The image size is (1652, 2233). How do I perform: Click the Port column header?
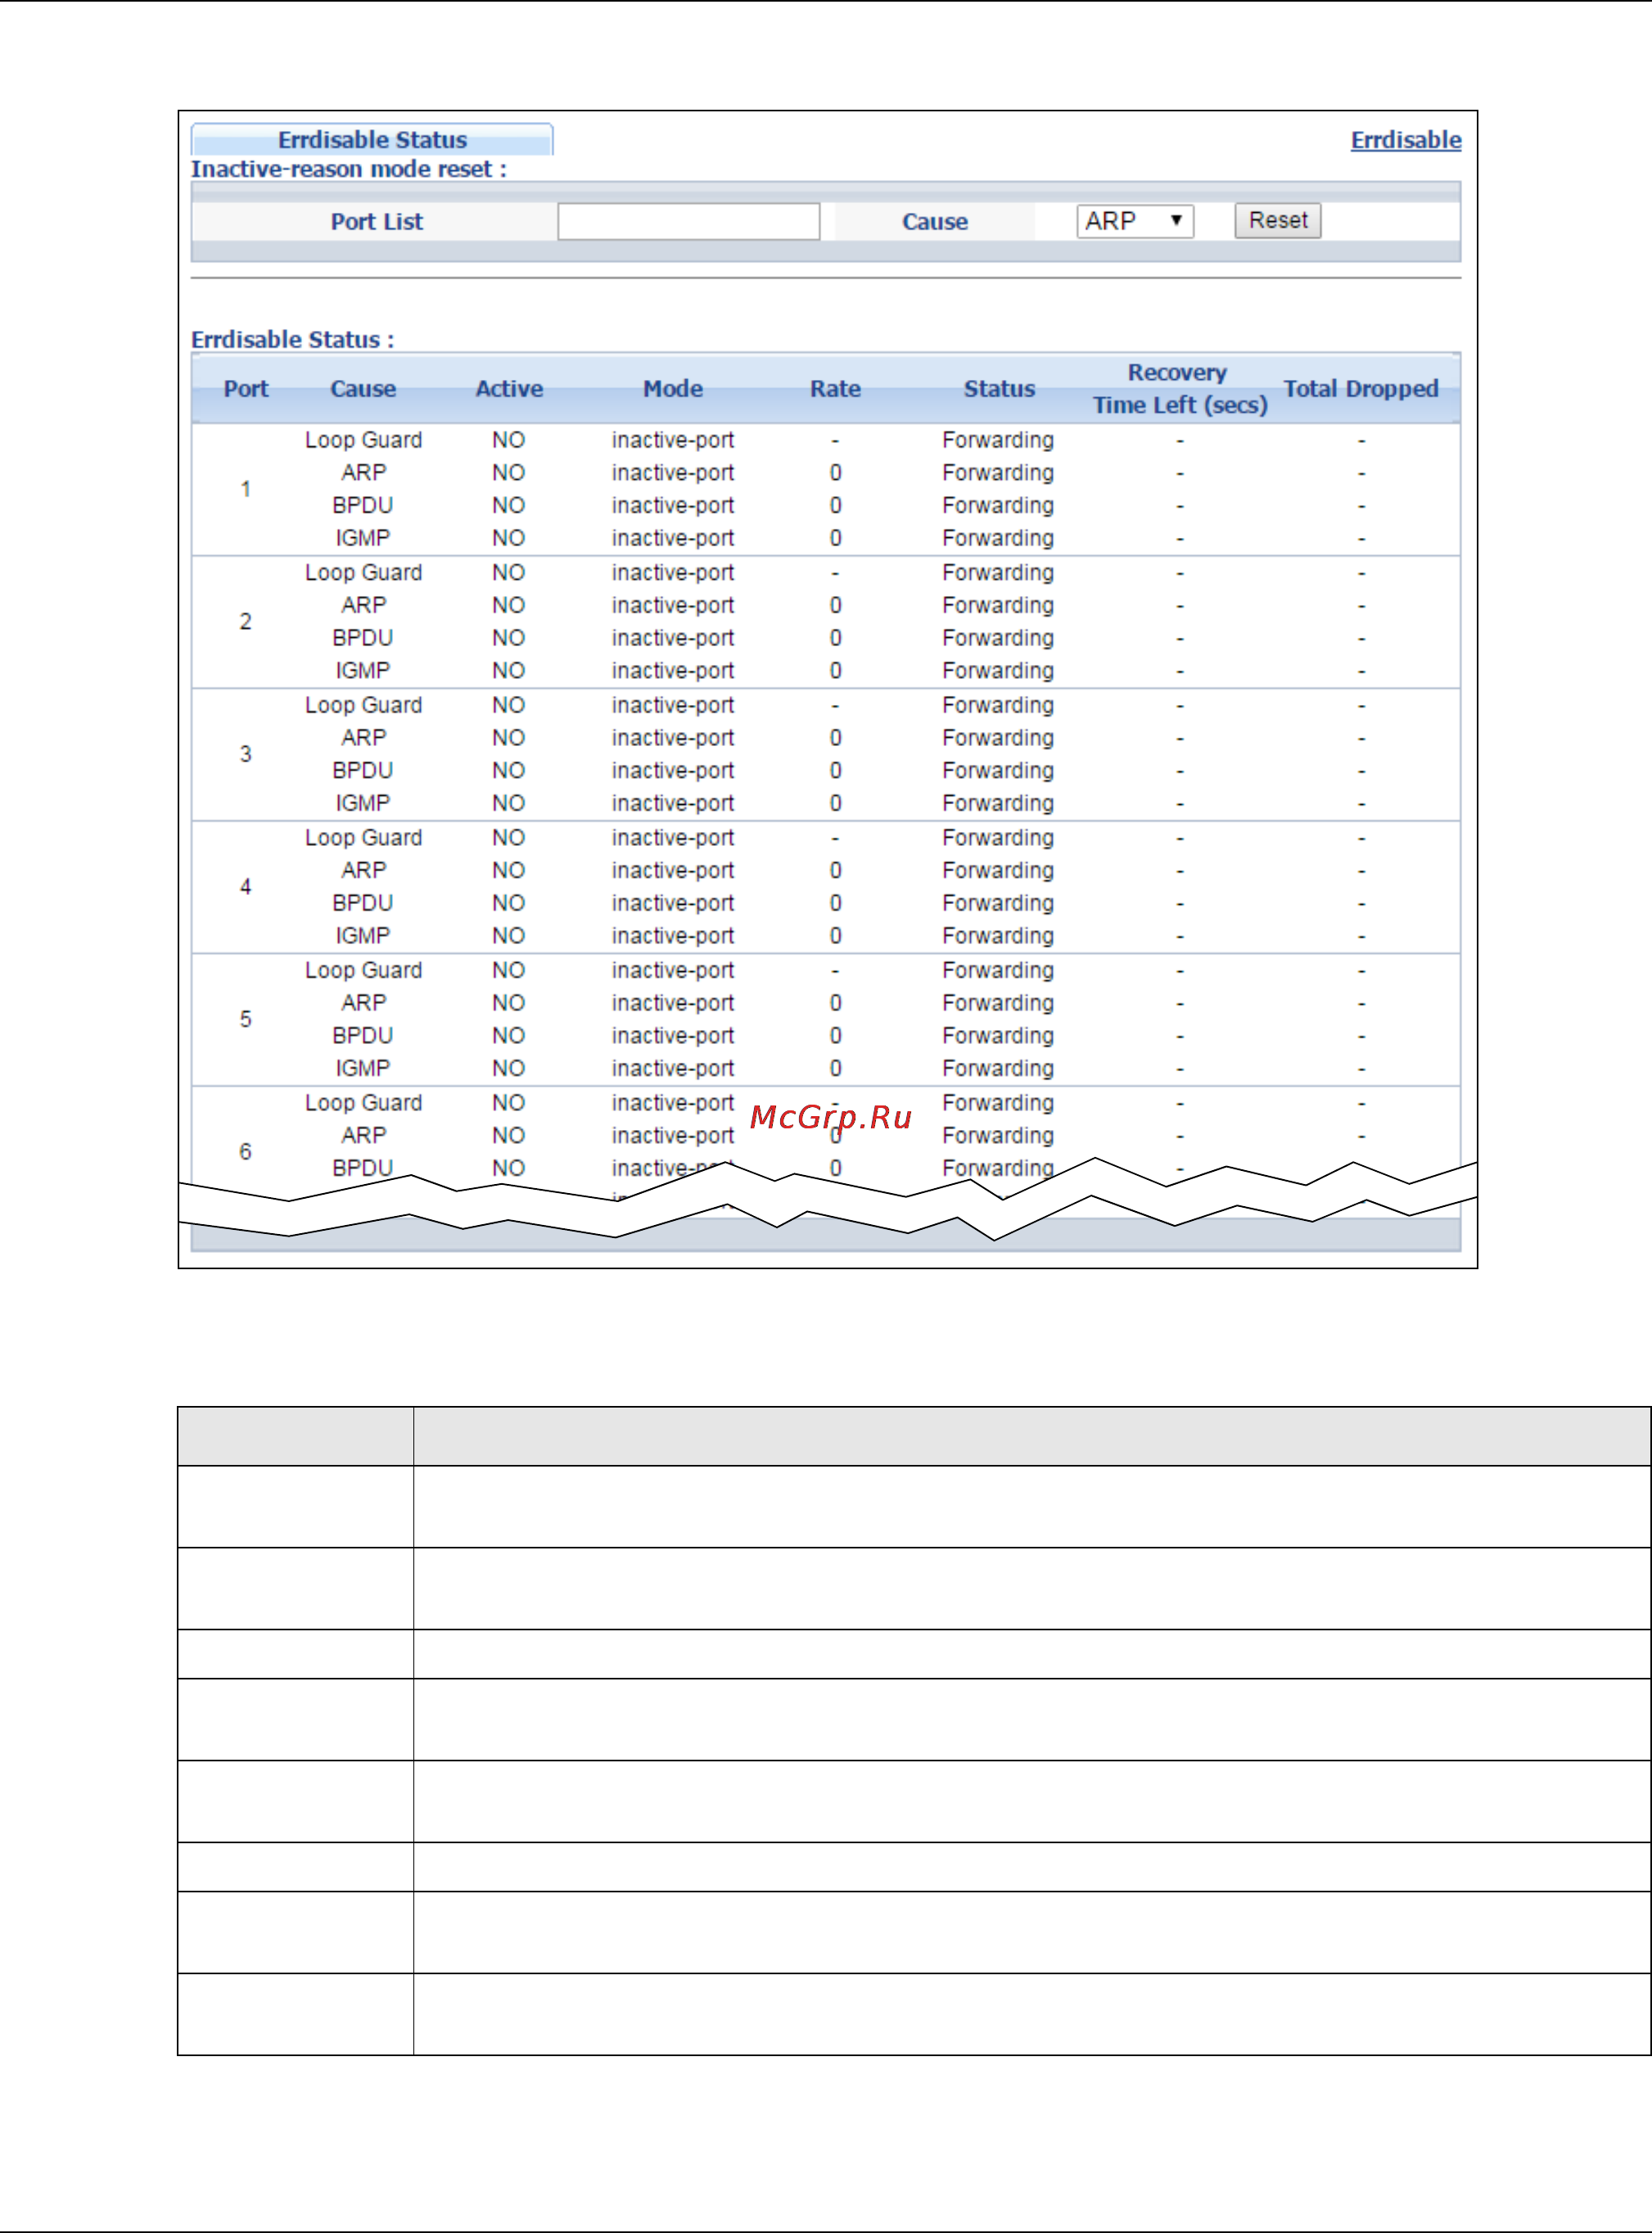click(246, 389)
